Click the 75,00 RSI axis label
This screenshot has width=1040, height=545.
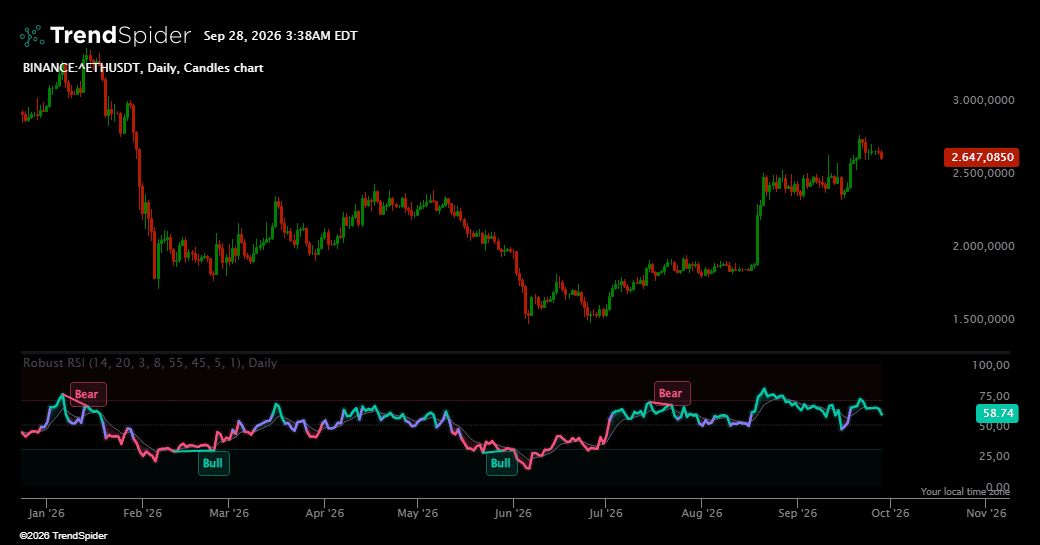click(x=994, y=396)
